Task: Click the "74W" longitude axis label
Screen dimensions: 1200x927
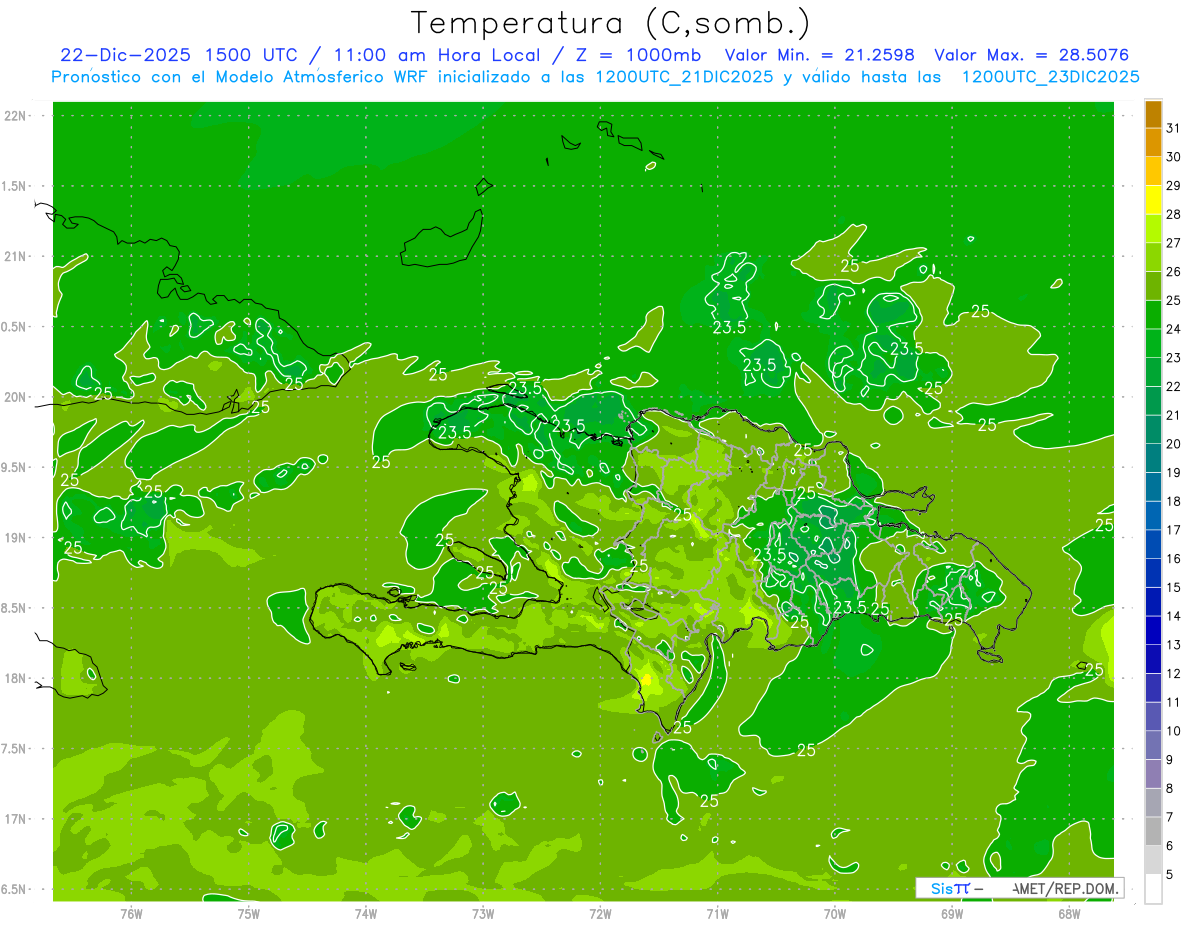Action: click(366, 914)
